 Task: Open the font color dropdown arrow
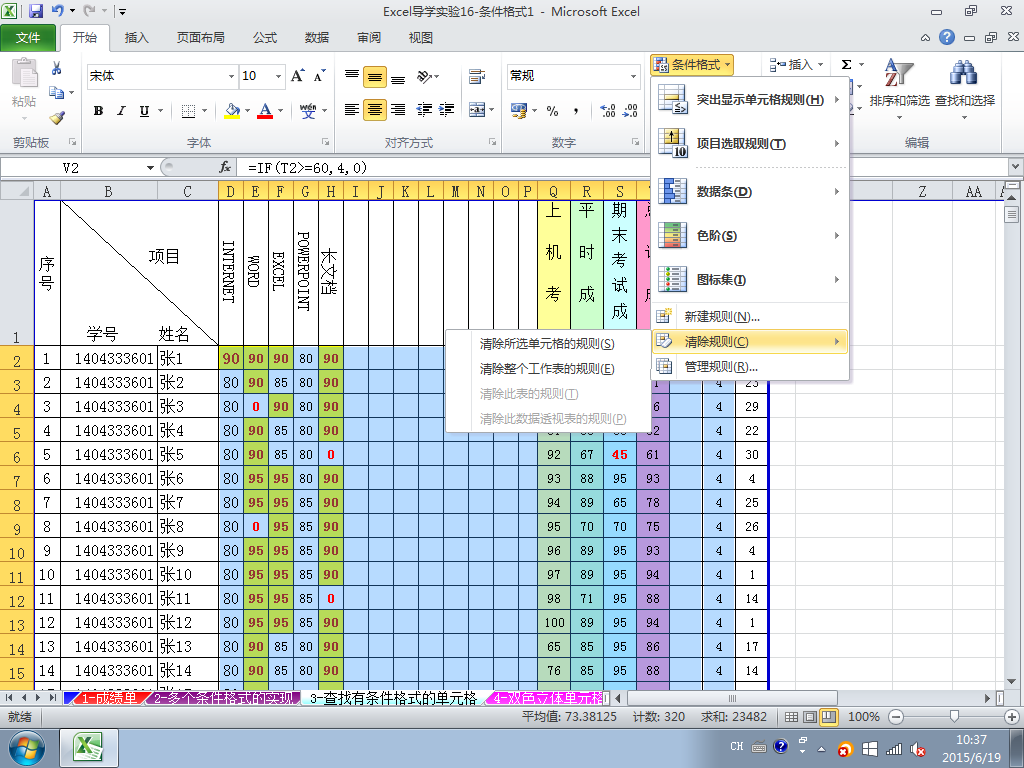[x=281, y=111]
